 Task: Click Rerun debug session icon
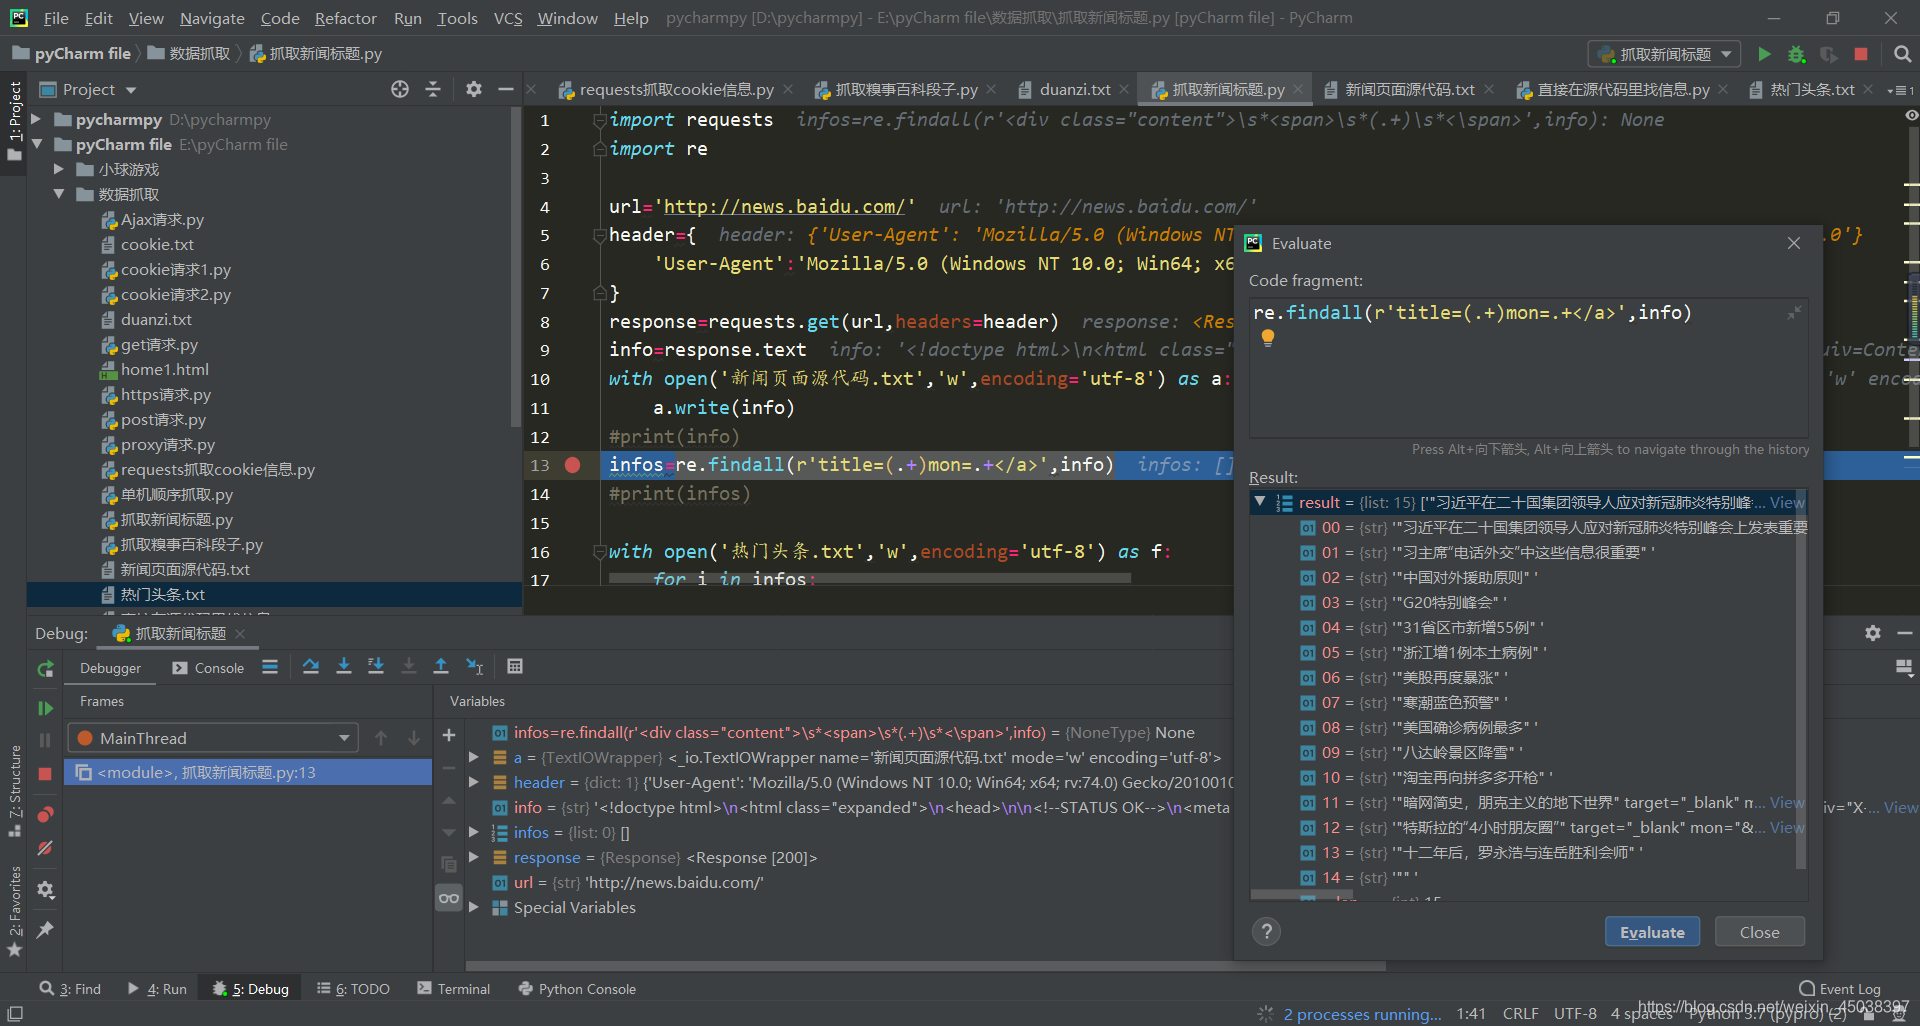coord(45,669)
